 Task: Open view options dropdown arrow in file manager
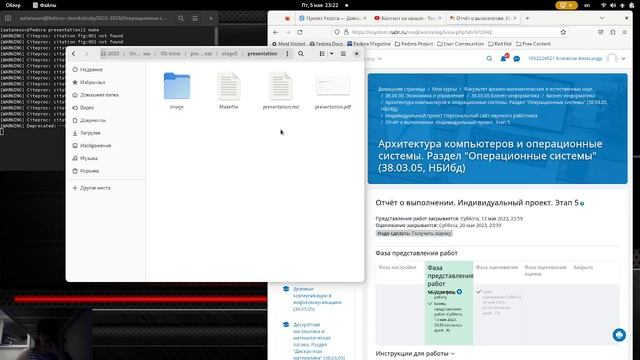click(x=331, y=53)
